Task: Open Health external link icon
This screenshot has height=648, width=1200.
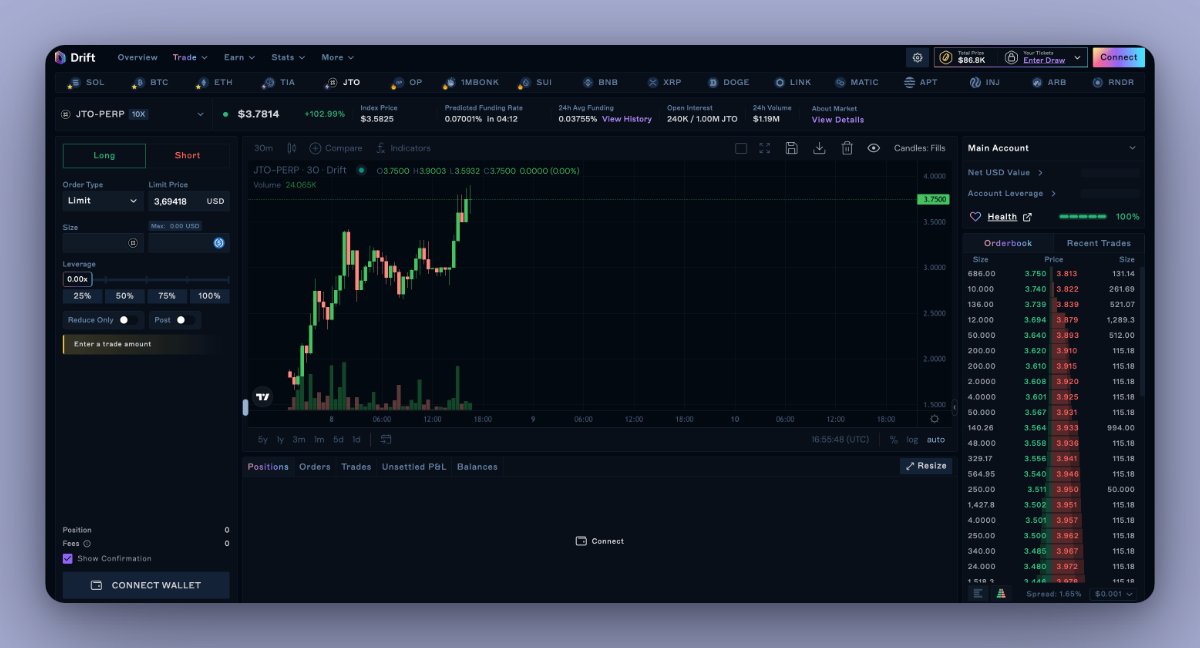Action: point(1027,217)
